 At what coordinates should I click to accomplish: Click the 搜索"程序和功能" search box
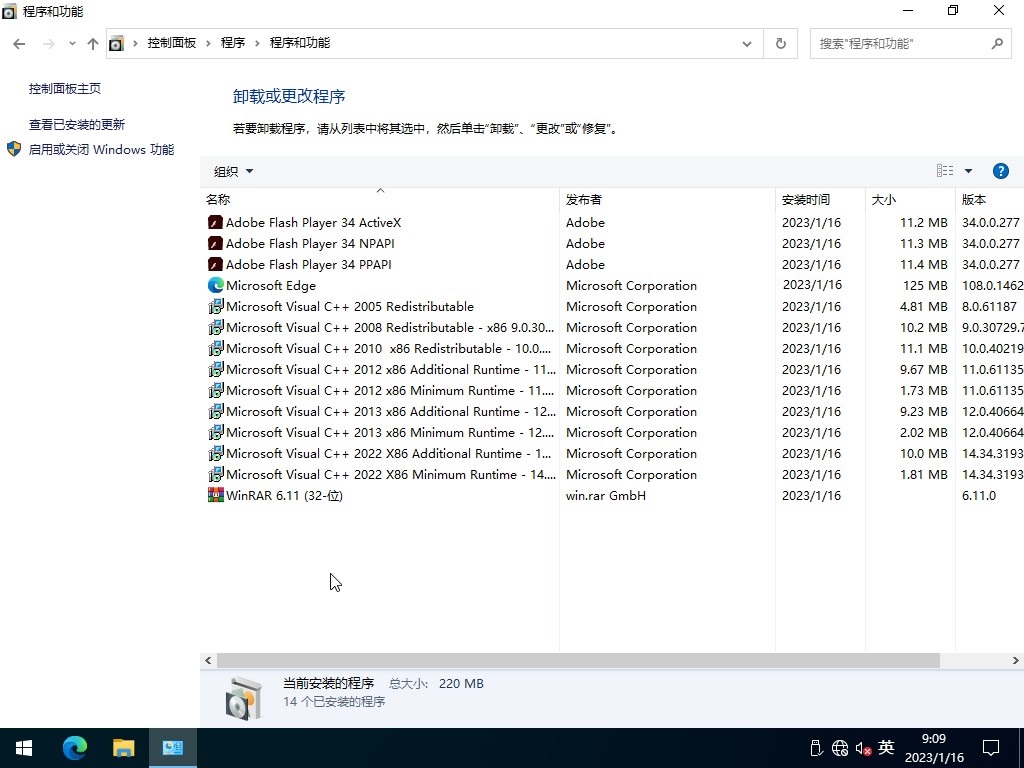click(x=900, y=44)
